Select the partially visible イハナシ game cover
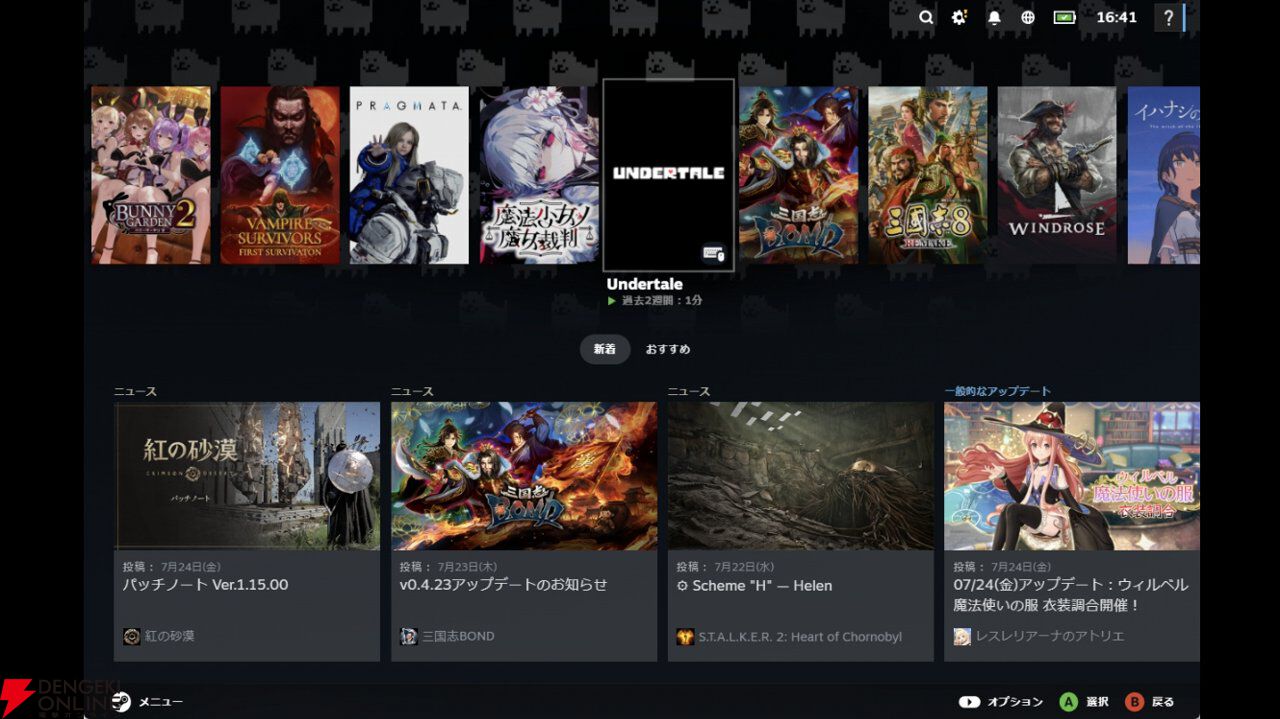This screenshot has height=719, width=1280. [1164, 175]
